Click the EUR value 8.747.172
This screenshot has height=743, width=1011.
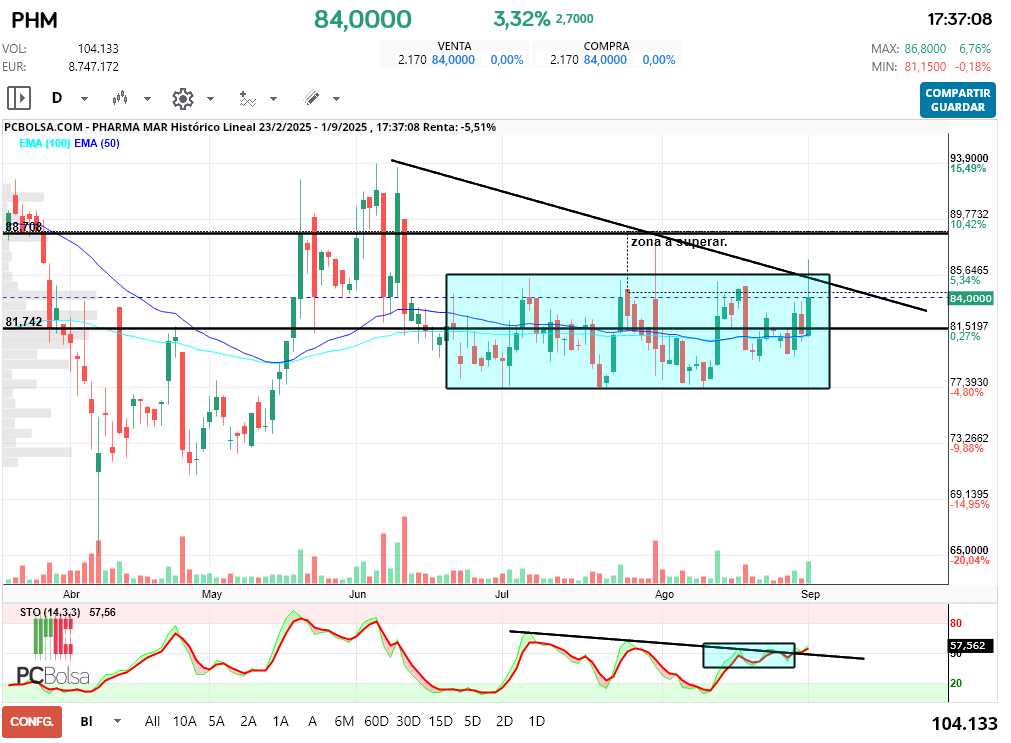[x=93, y=66]
